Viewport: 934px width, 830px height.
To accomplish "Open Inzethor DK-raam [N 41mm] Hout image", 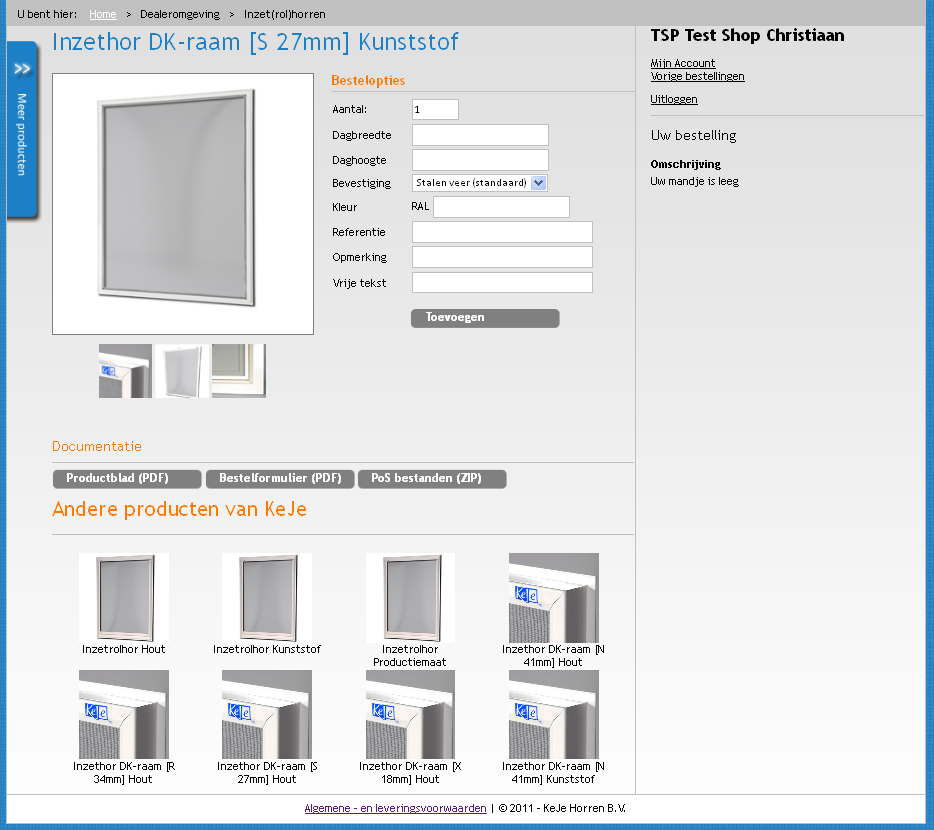I will tap(554, 597).
